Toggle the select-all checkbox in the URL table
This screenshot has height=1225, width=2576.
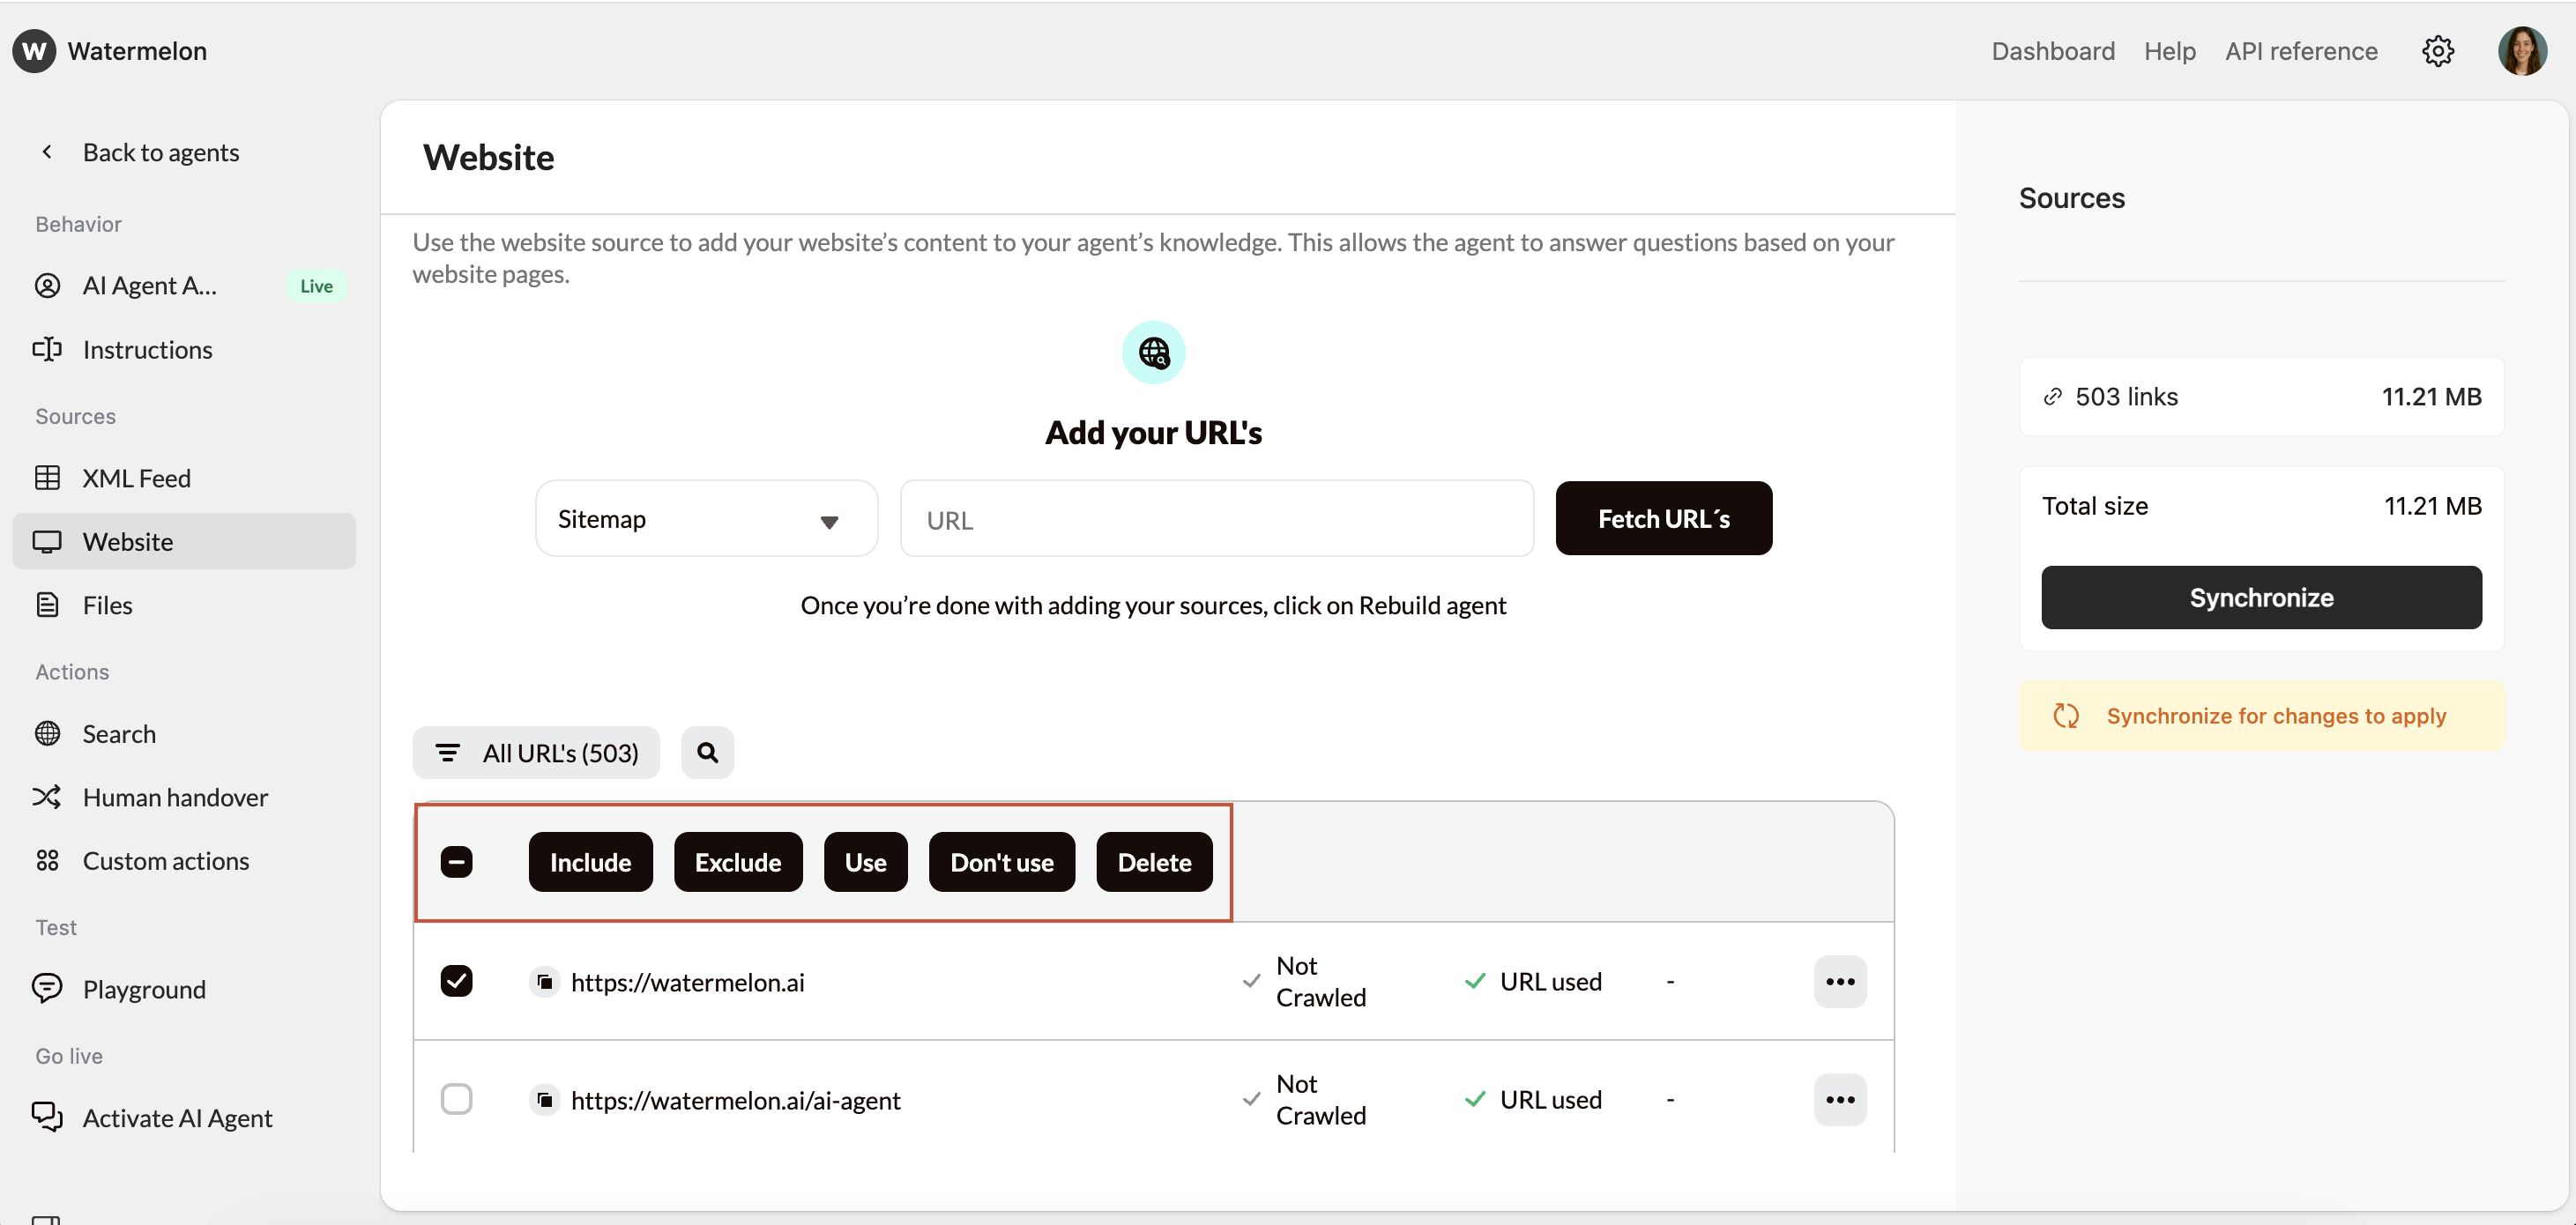(x=457, y=861)
